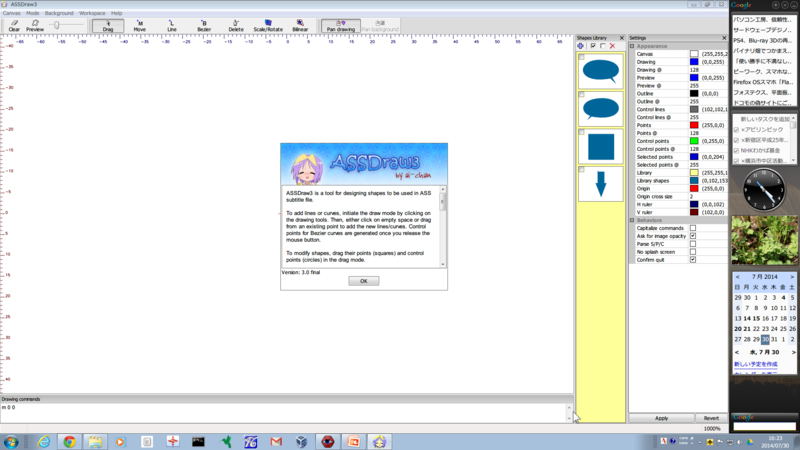Check all shapes in Shapes Library toolbar
Image resolution: width=800 pixels, height=450 pixels.
[593, 46]
